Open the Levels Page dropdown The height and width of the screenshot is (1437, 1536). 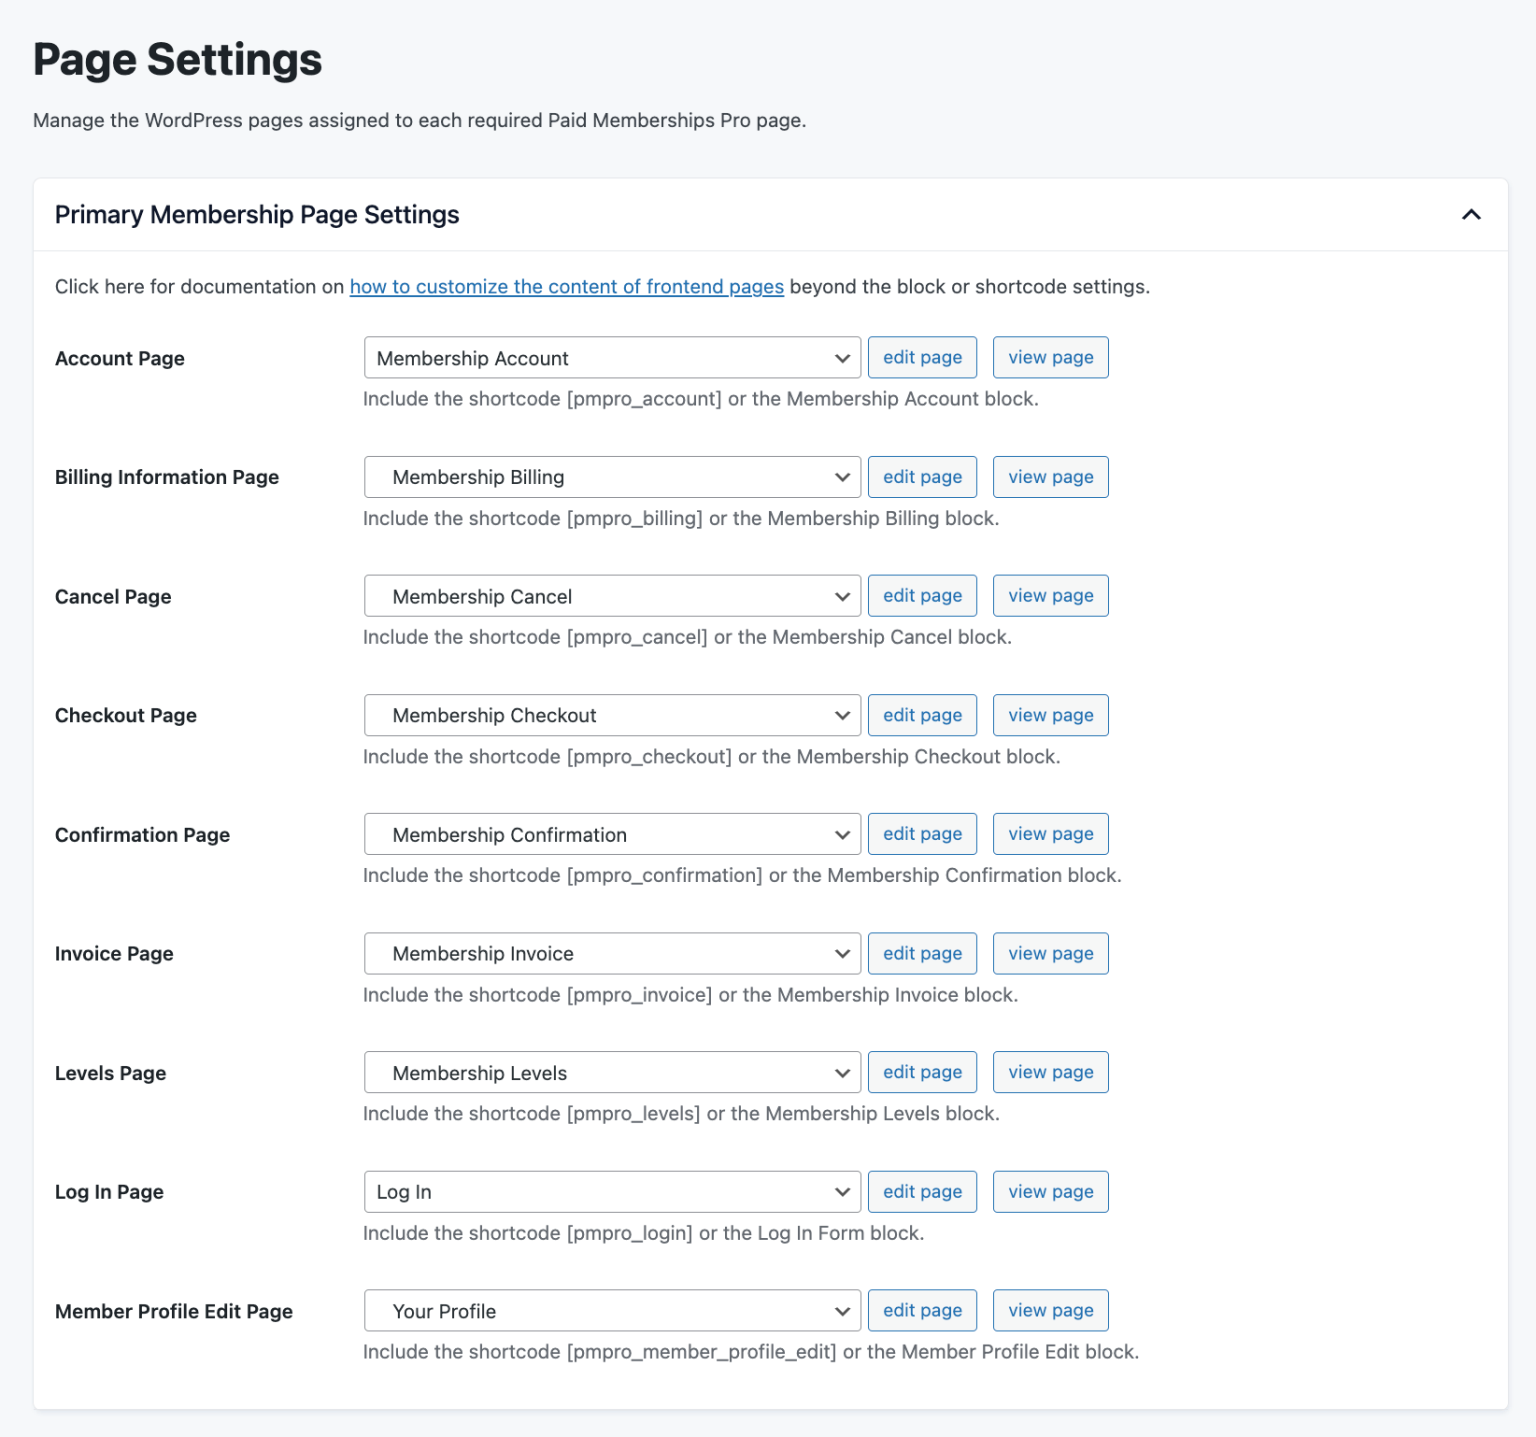[x=611, y=1072]
